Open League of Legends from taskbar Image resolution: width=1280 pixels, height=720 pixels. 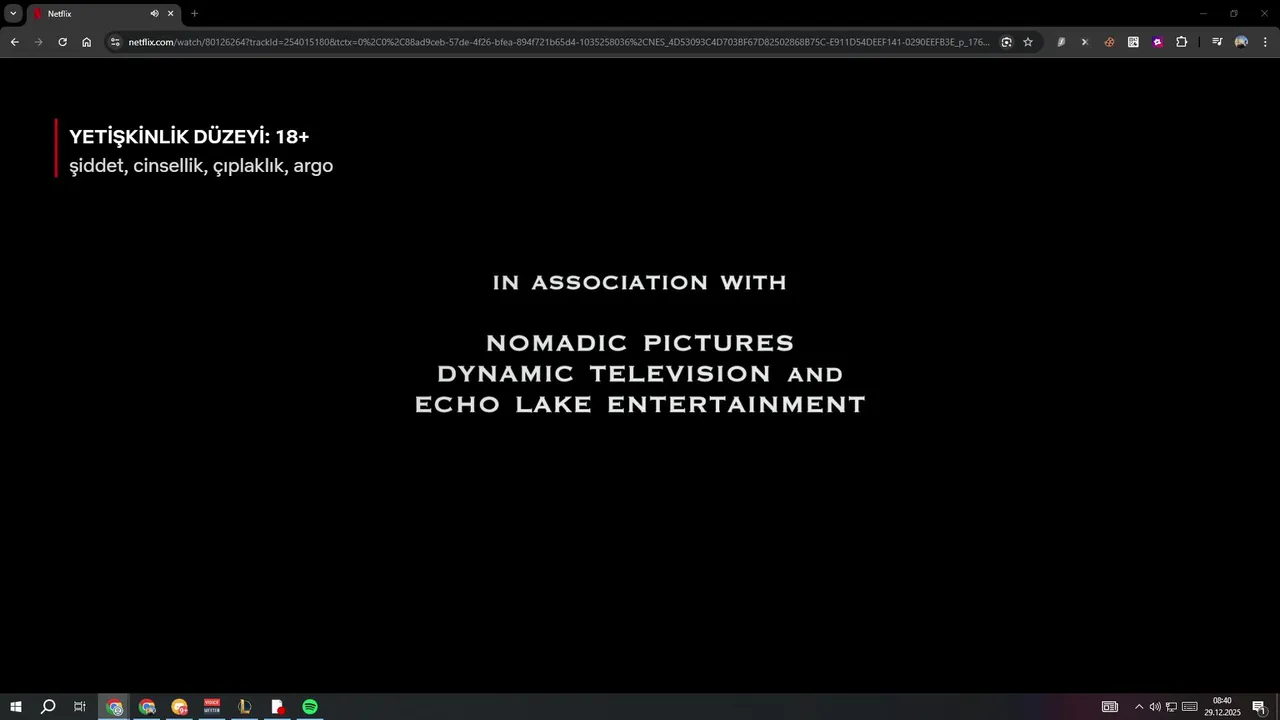coord(244,707)
